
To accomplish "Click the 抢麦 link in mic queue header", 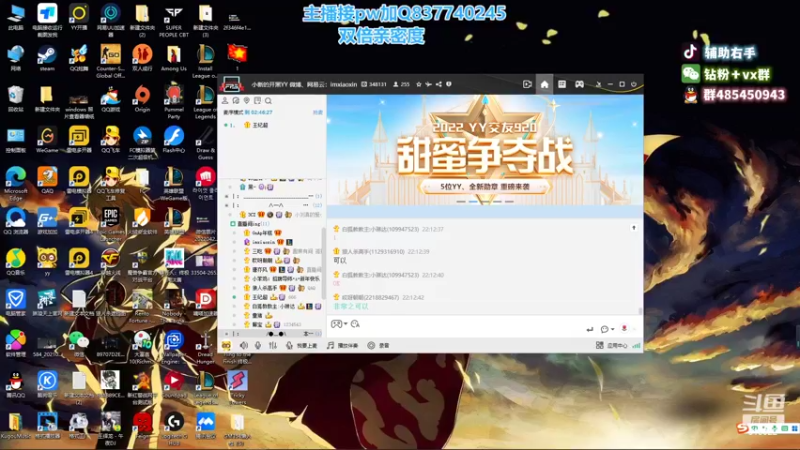I will pyautogui.click(x=317, y=112).
